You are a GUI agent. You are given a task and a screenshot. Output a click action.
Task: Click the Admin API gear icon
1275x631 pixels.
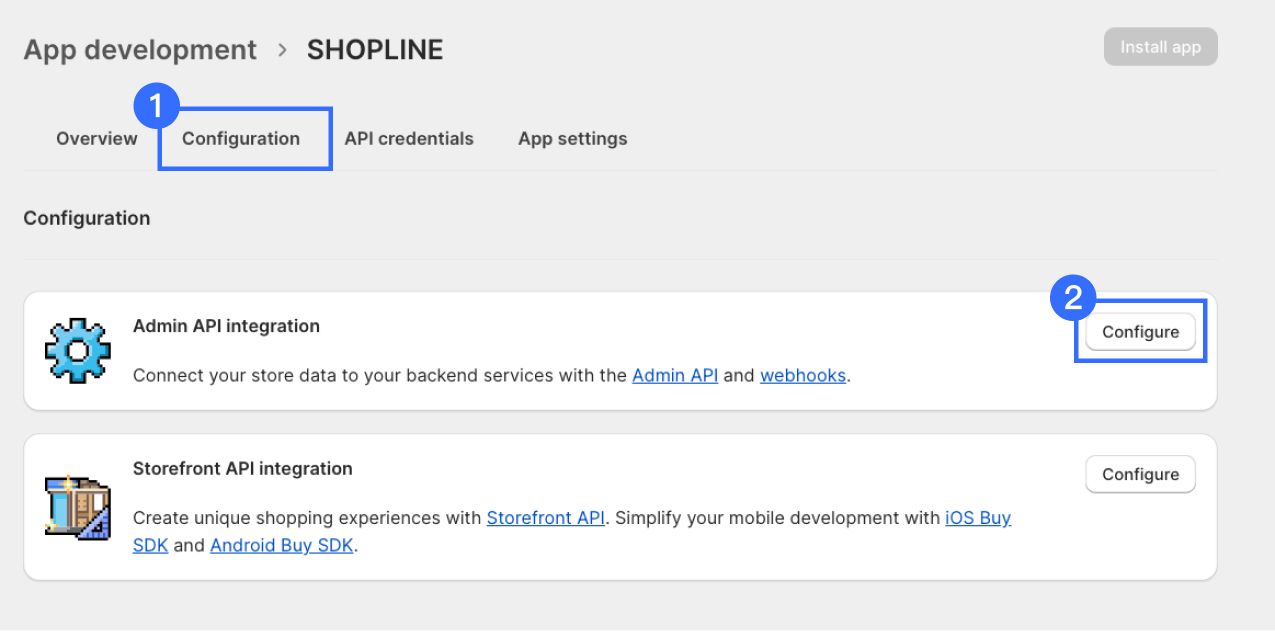point(78,350)
